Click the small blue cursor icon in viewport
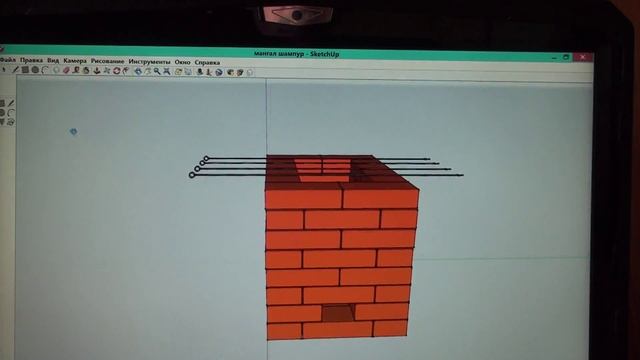The width and height of the screenshot is (640, 360). [73, 131]
